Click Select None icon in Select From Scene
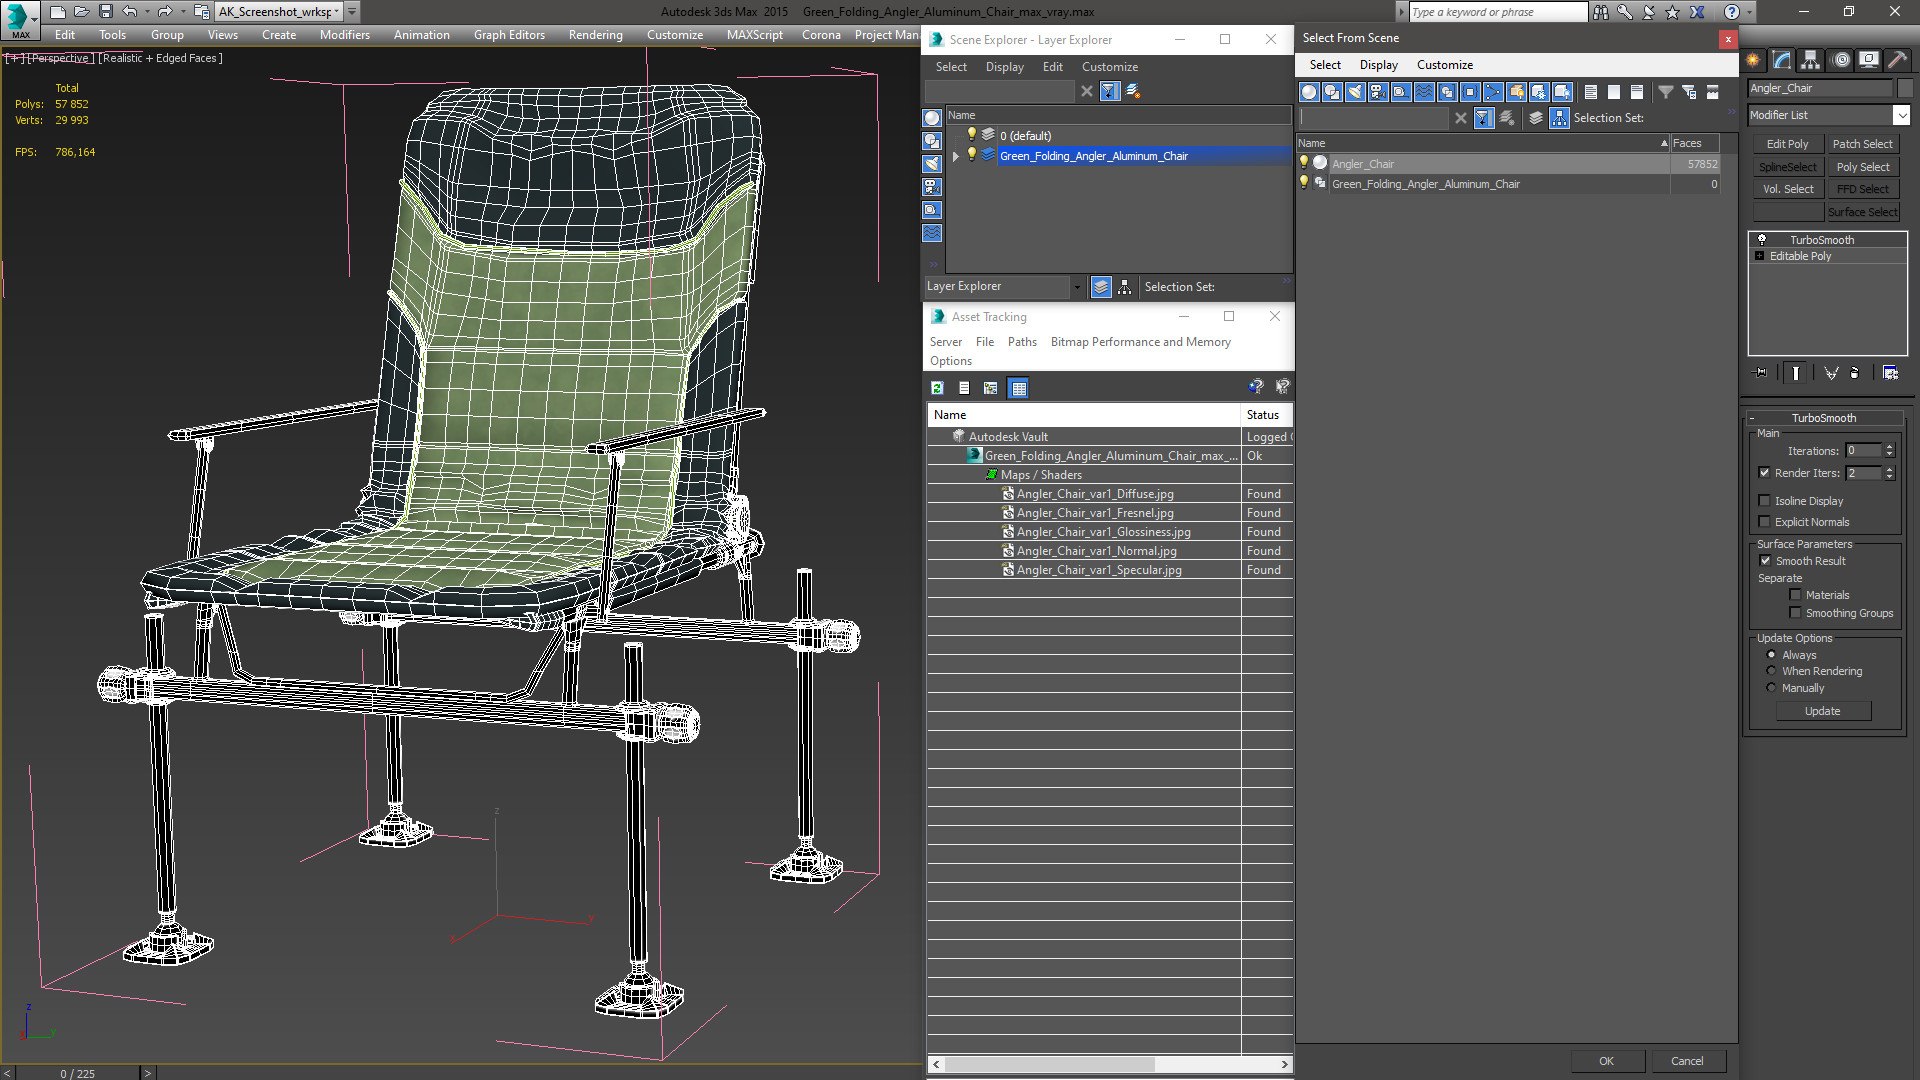1920x1080 pixels. coord(1614,92)
